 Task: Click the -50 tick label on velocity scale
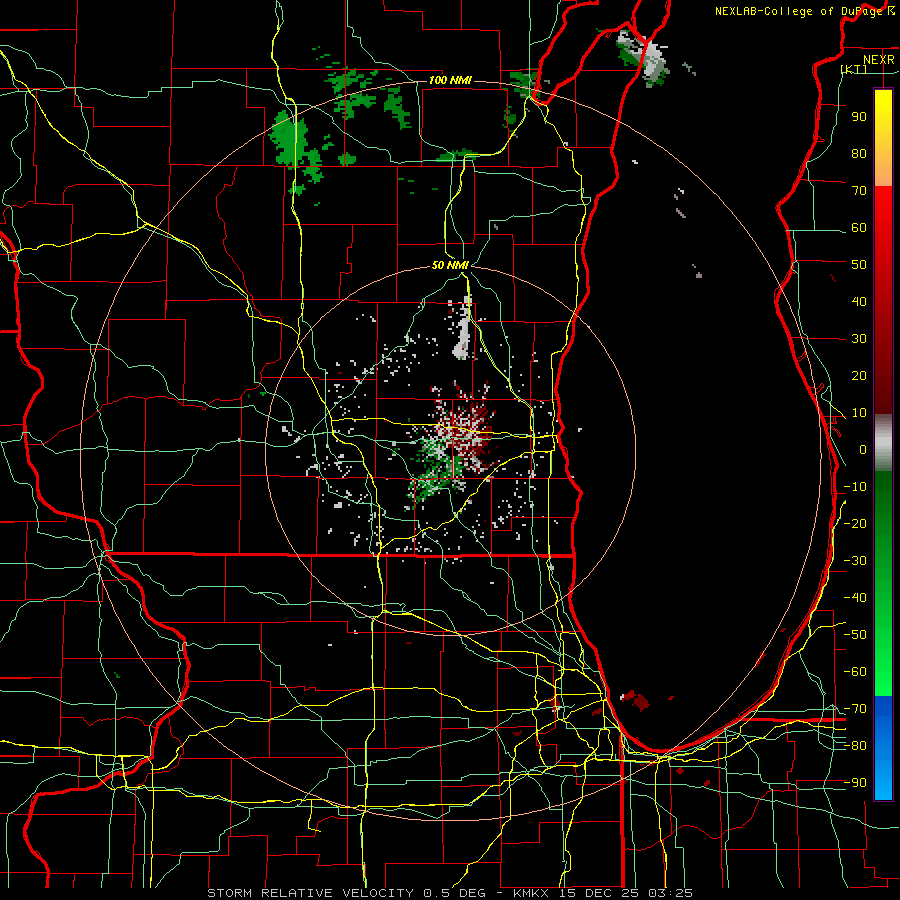point(855,635)
